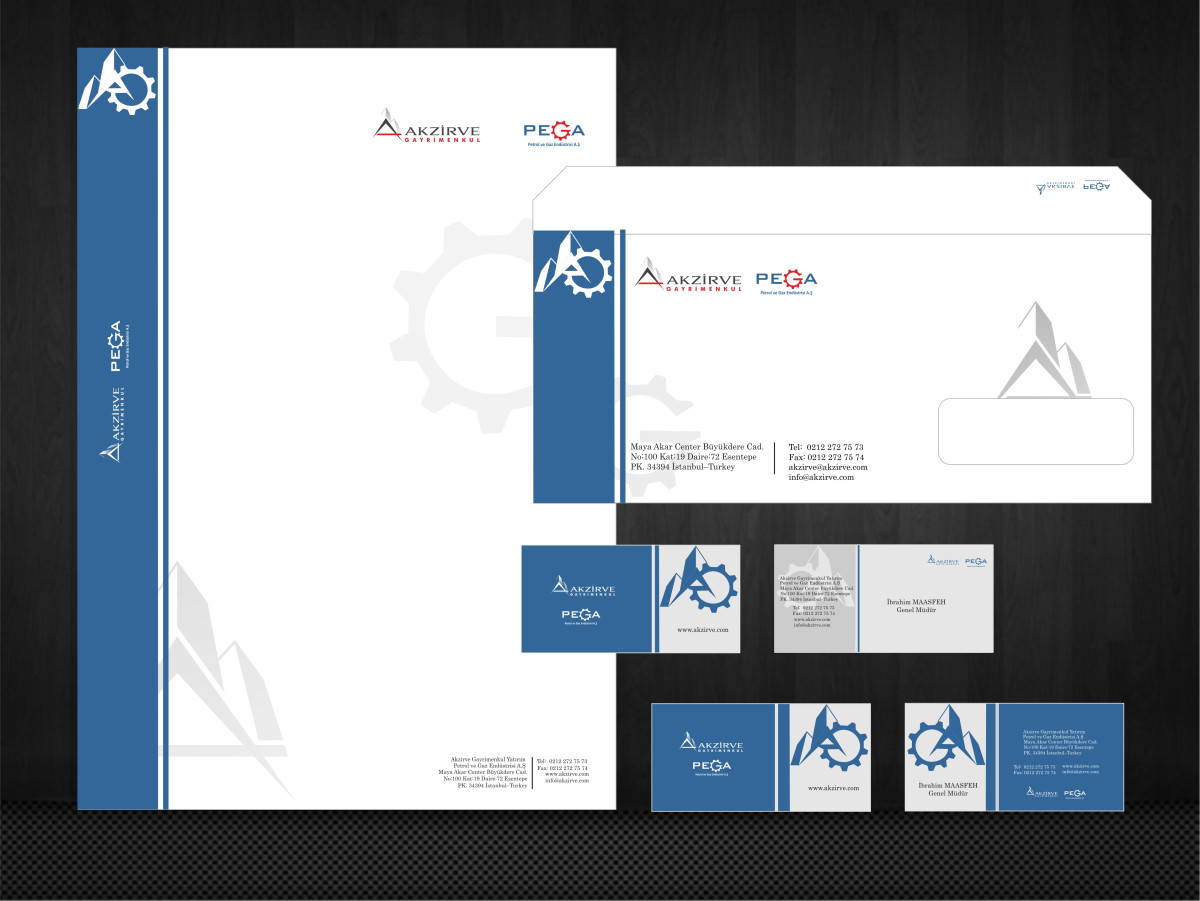
Task: Select the letterhead footer address text block
Action: click(x=481, y=774)
